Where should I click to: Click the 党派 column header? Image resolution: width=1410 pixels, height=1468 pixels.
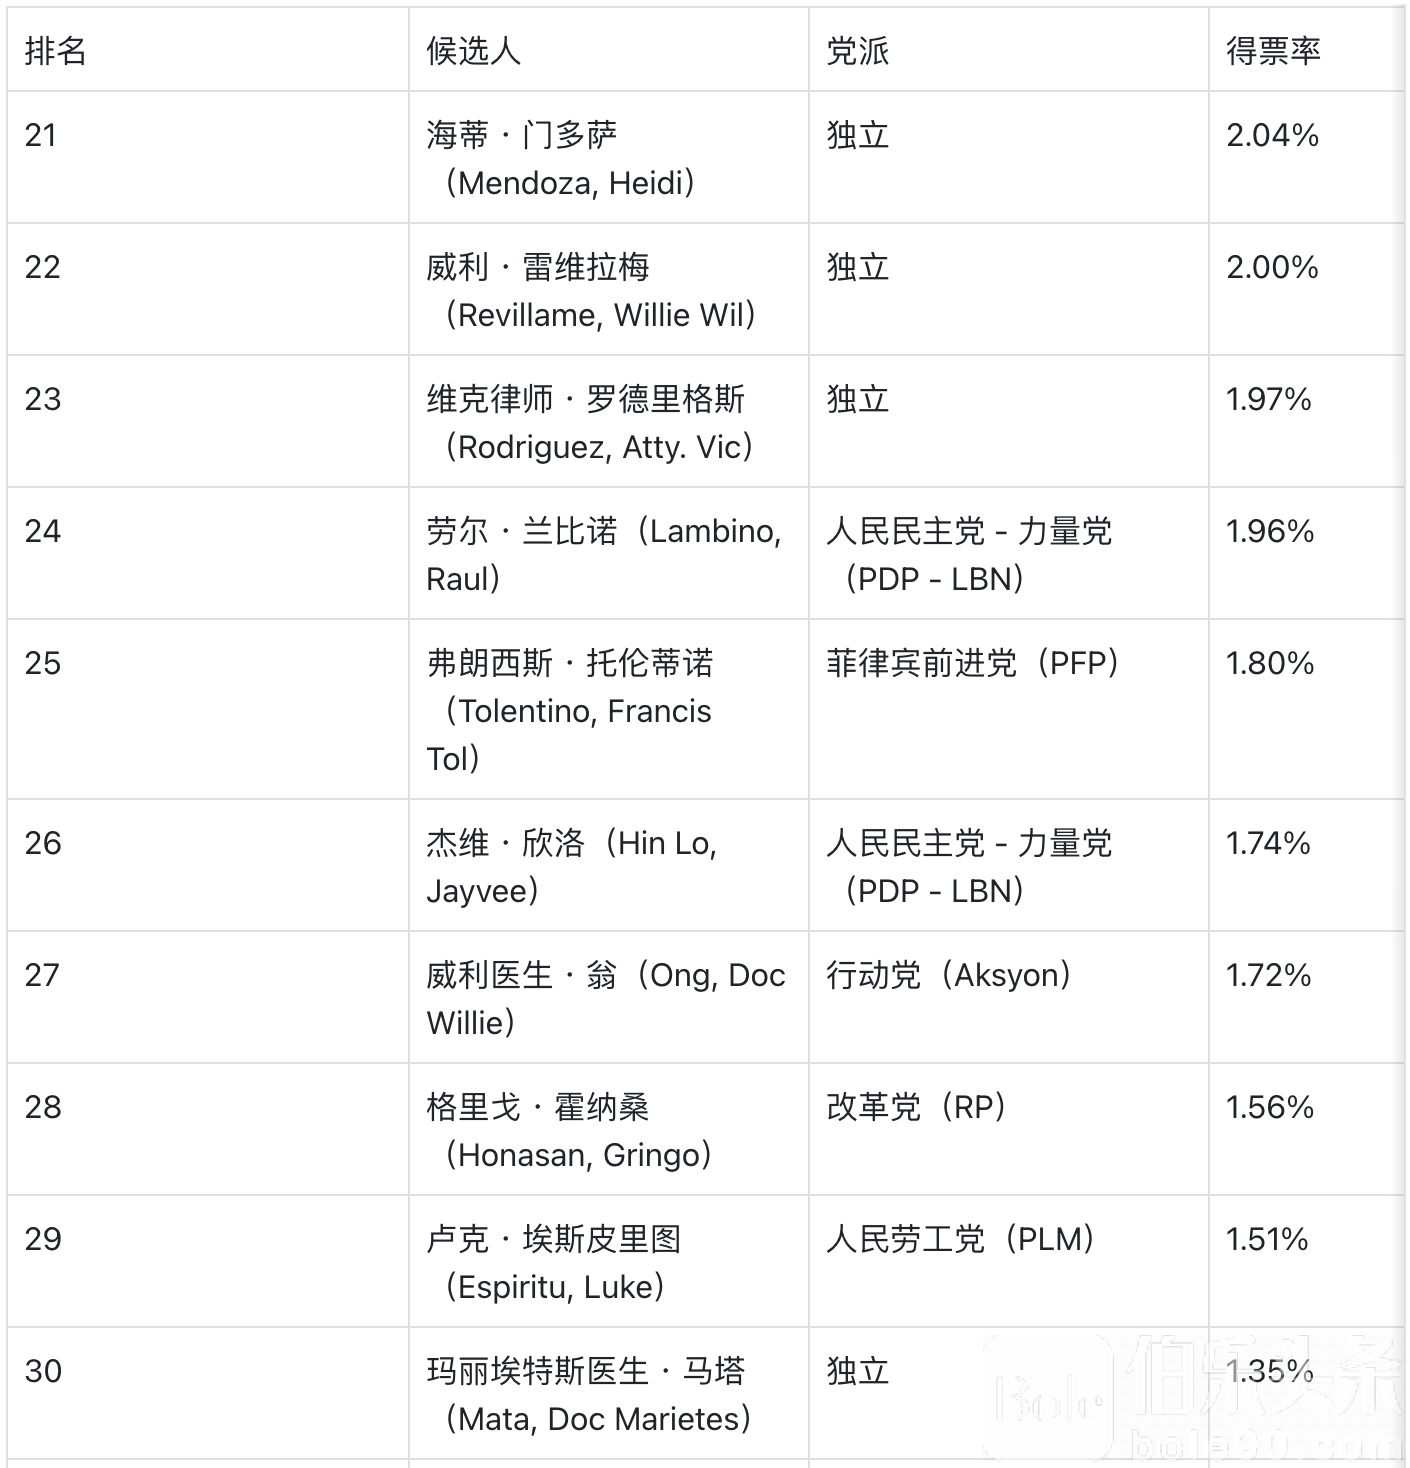pos(858,51)
